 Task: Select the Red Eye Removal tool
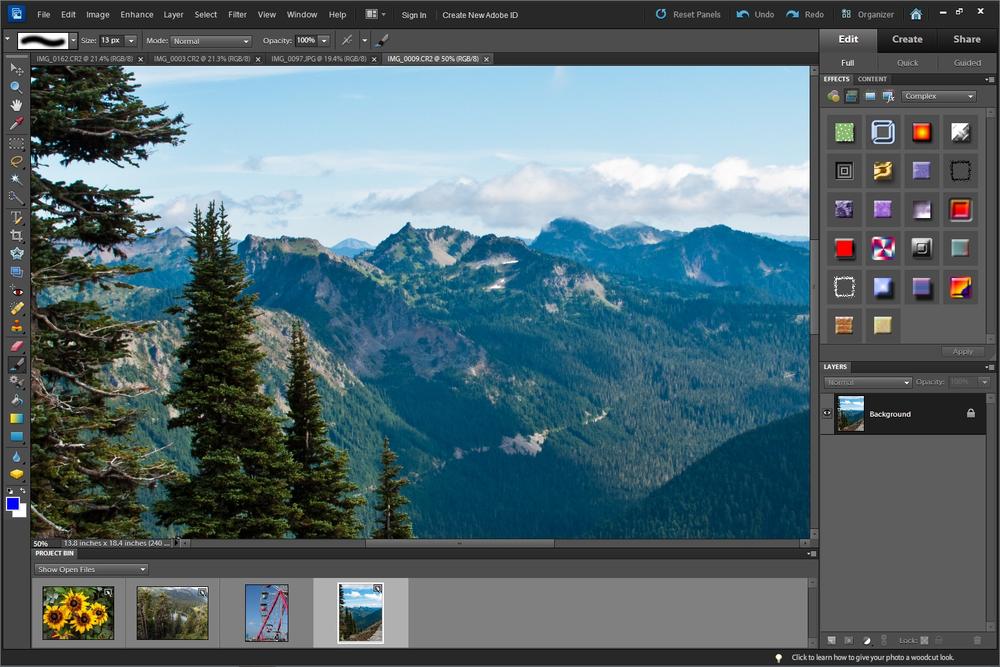[x=16, y=291]
